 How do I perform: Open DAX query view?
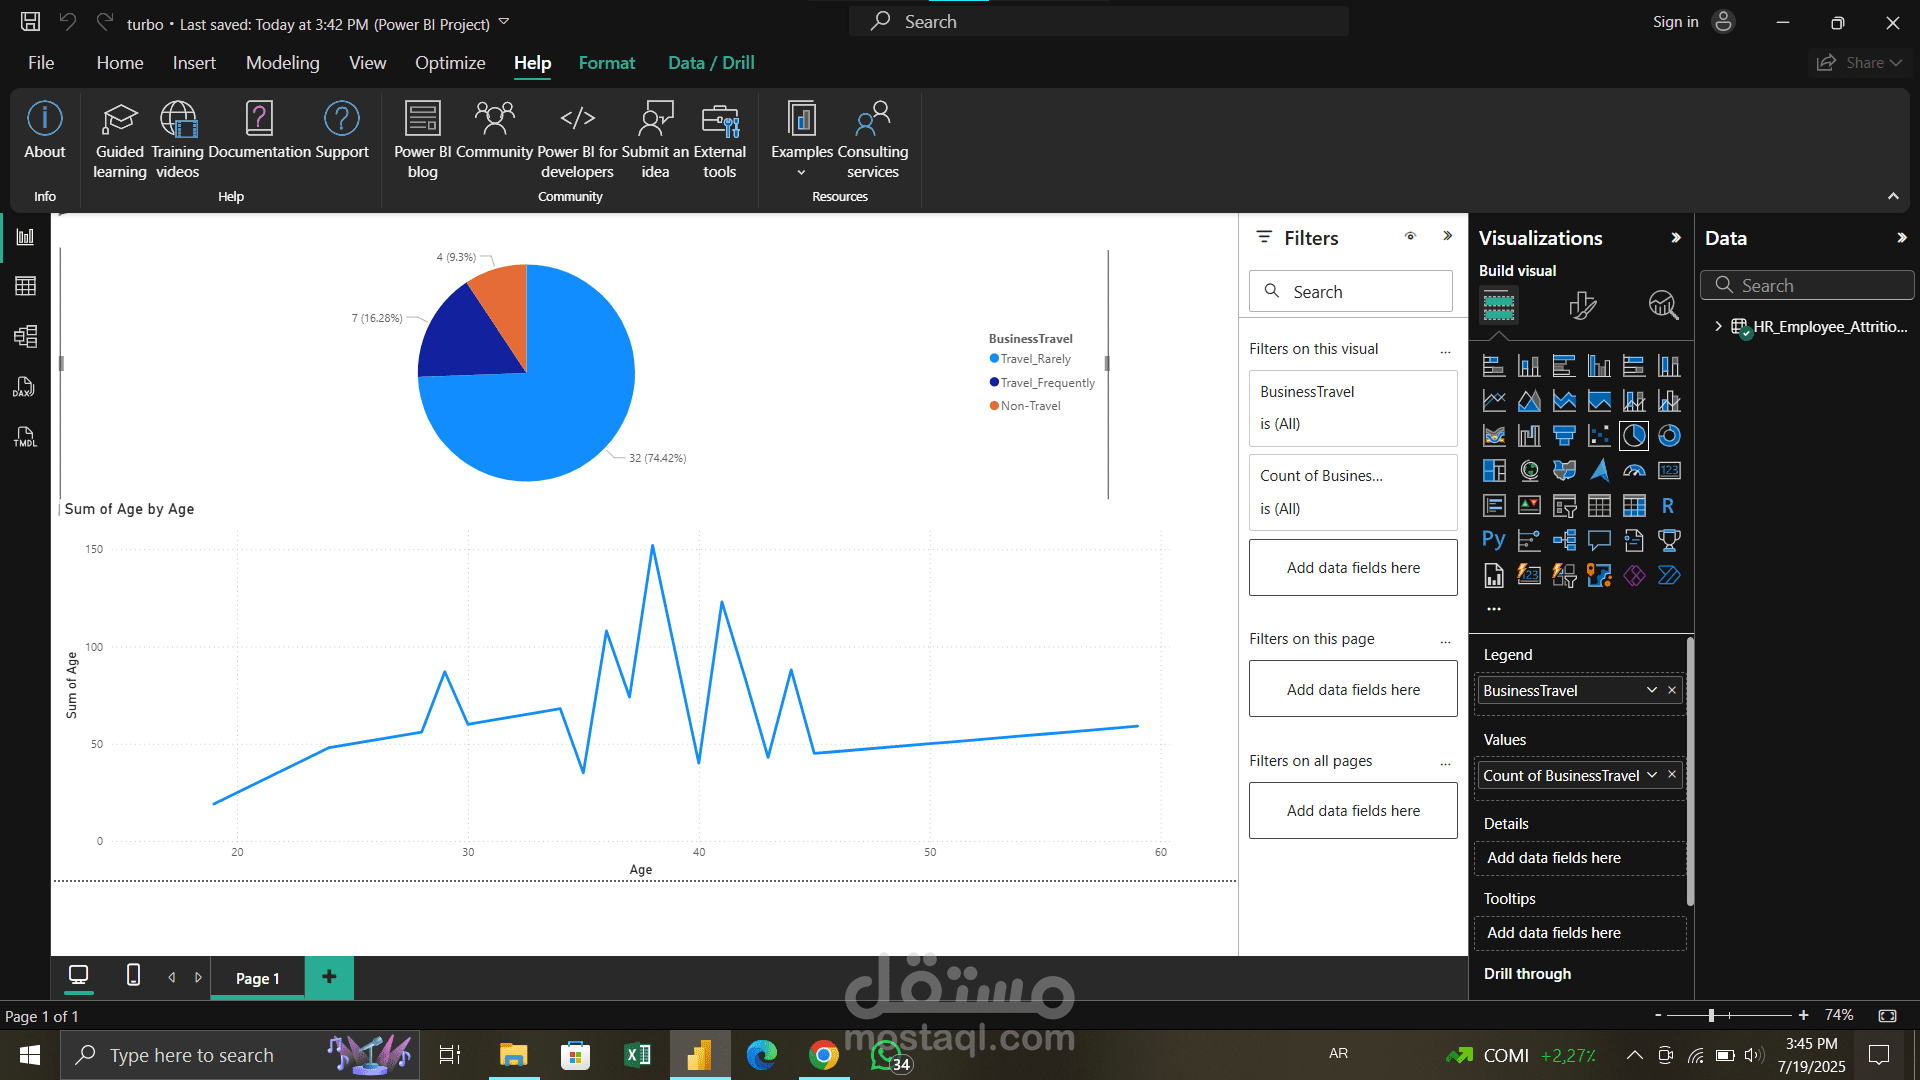pyautogui.click(x=25, y=387)
